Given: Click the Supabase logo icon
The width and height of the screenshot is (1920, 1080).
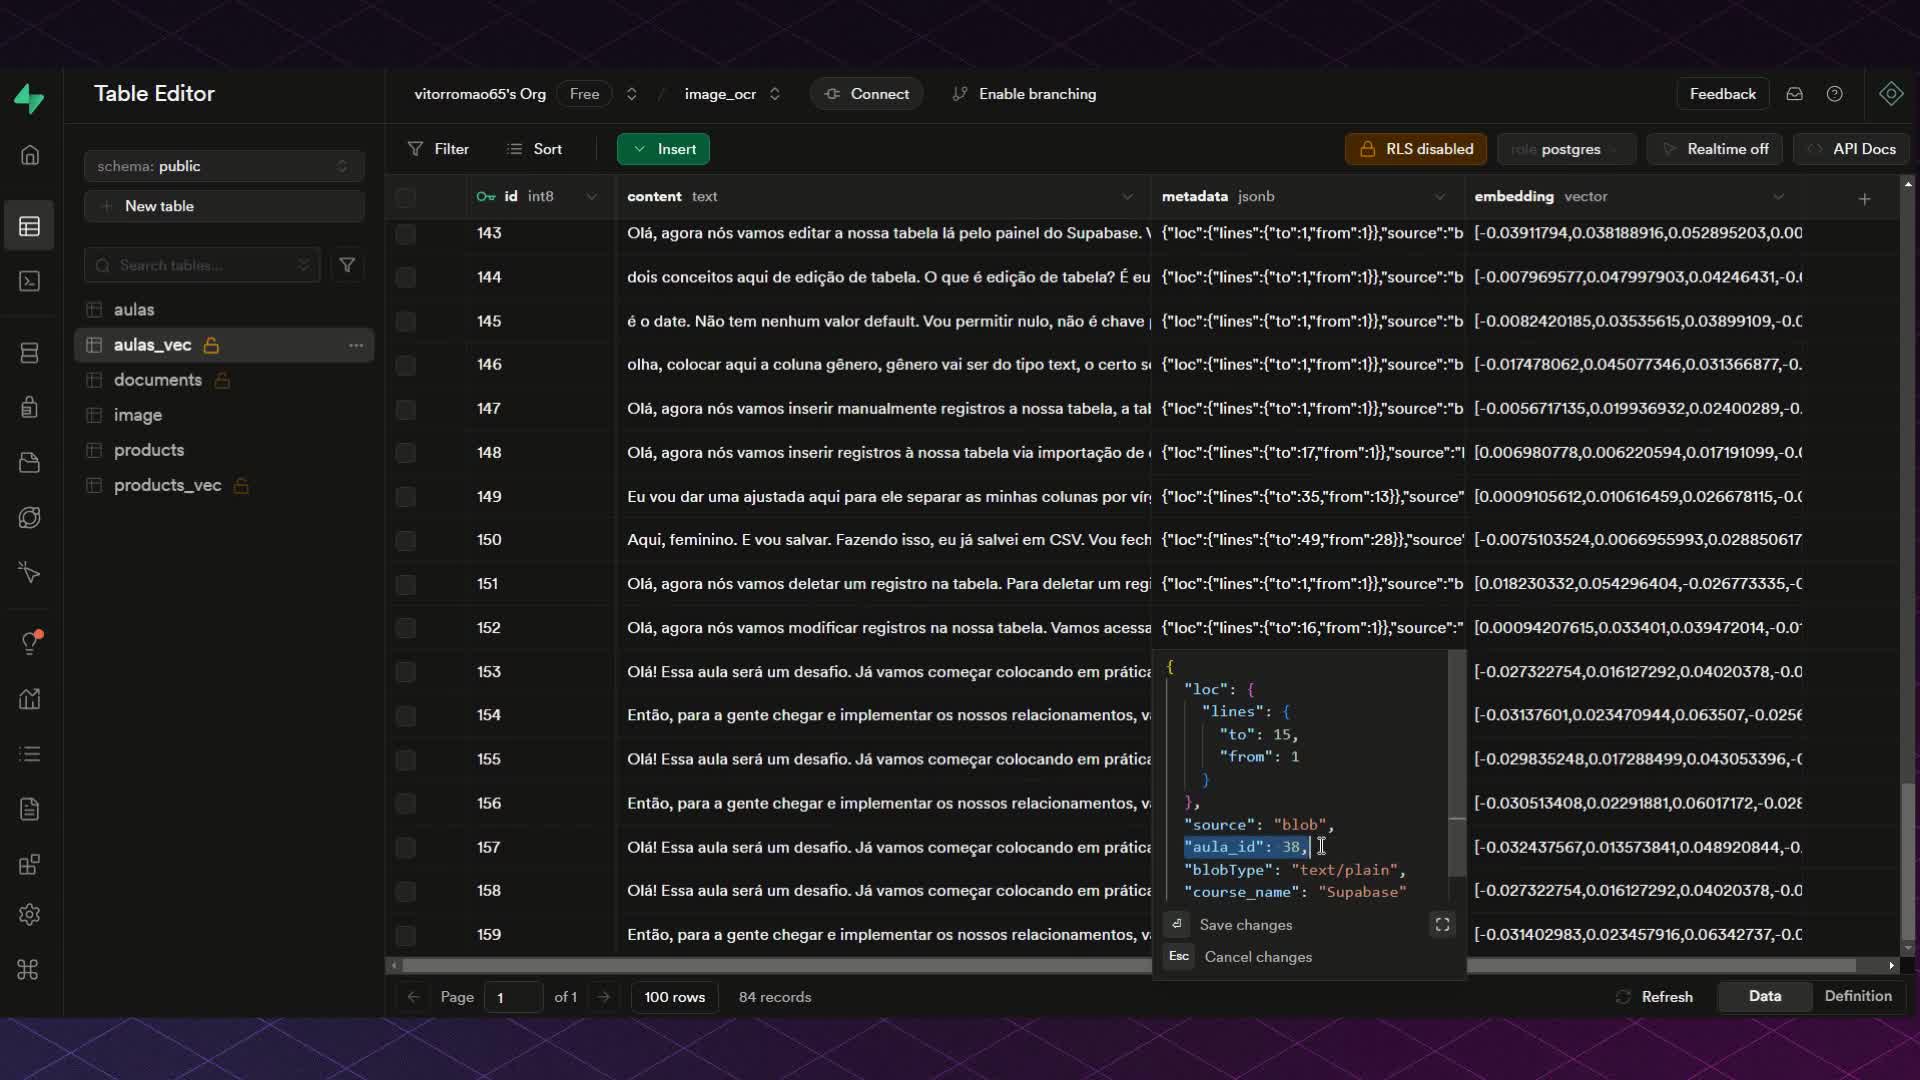Looking at the screenshot, I should tap(29, 97).
